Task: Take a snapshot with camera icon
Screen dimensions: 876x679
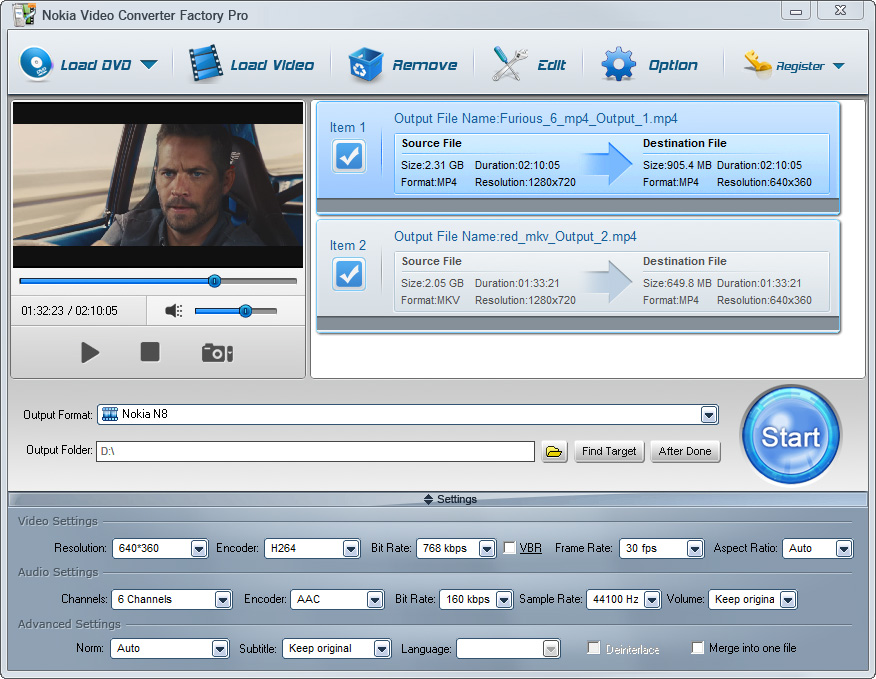Action: click(217, 353)
